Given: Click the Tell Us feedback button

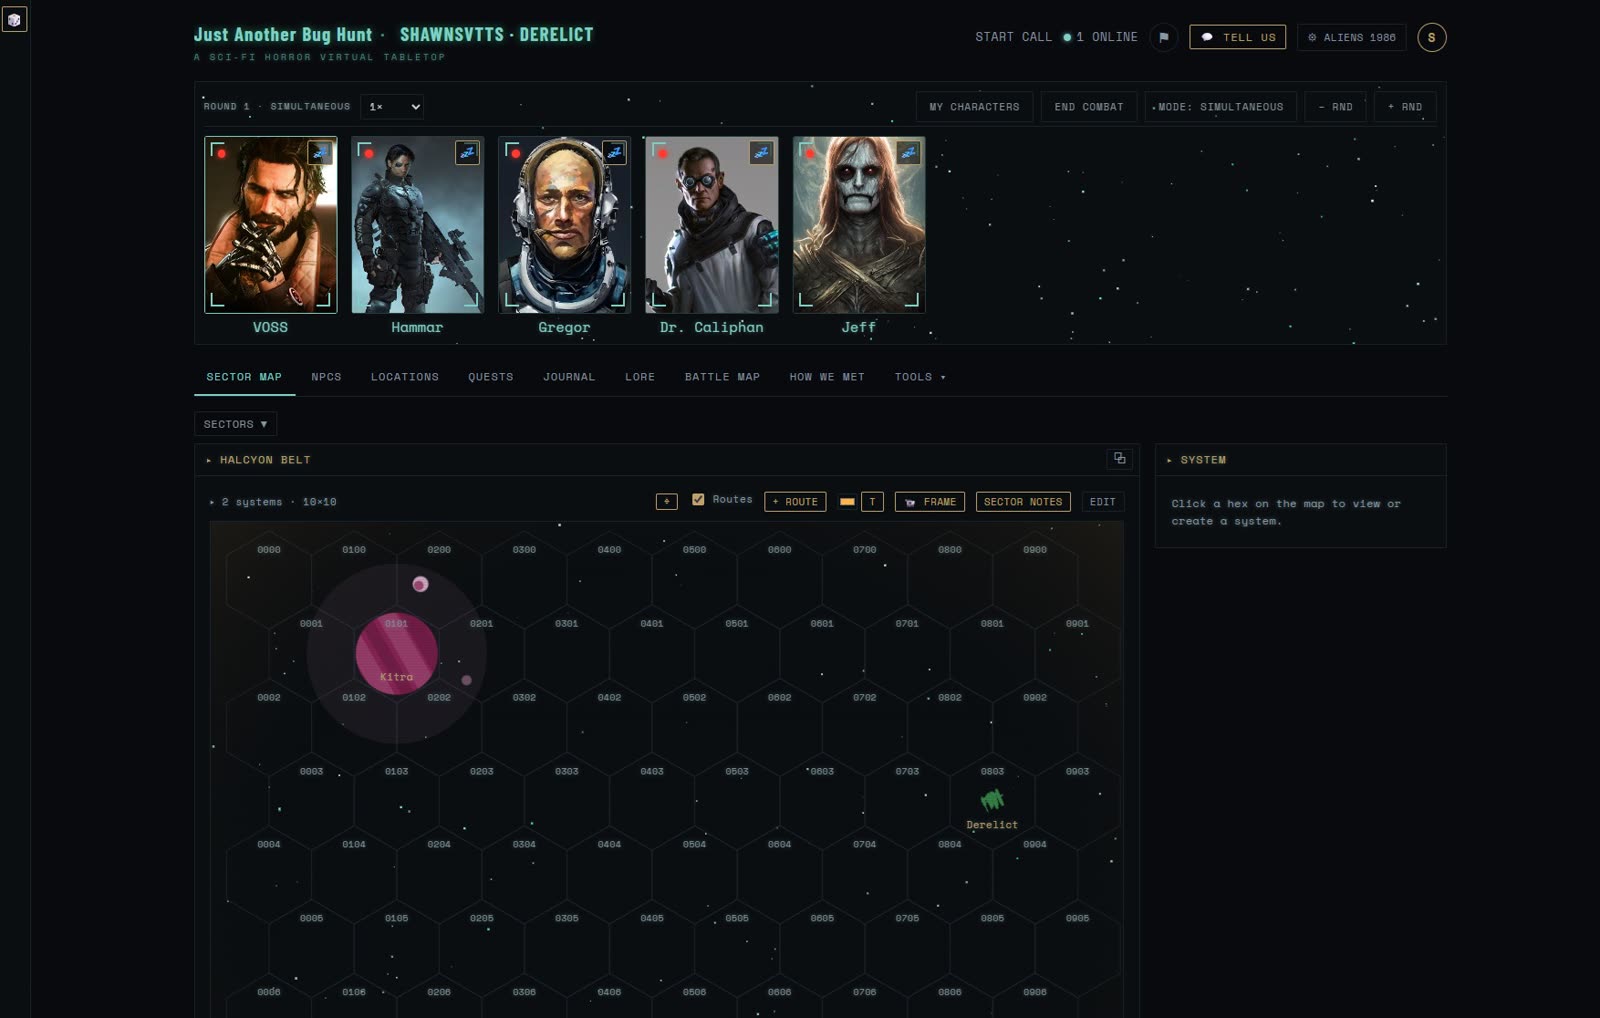Looking at the screenshot, I should pos(1238,37).
